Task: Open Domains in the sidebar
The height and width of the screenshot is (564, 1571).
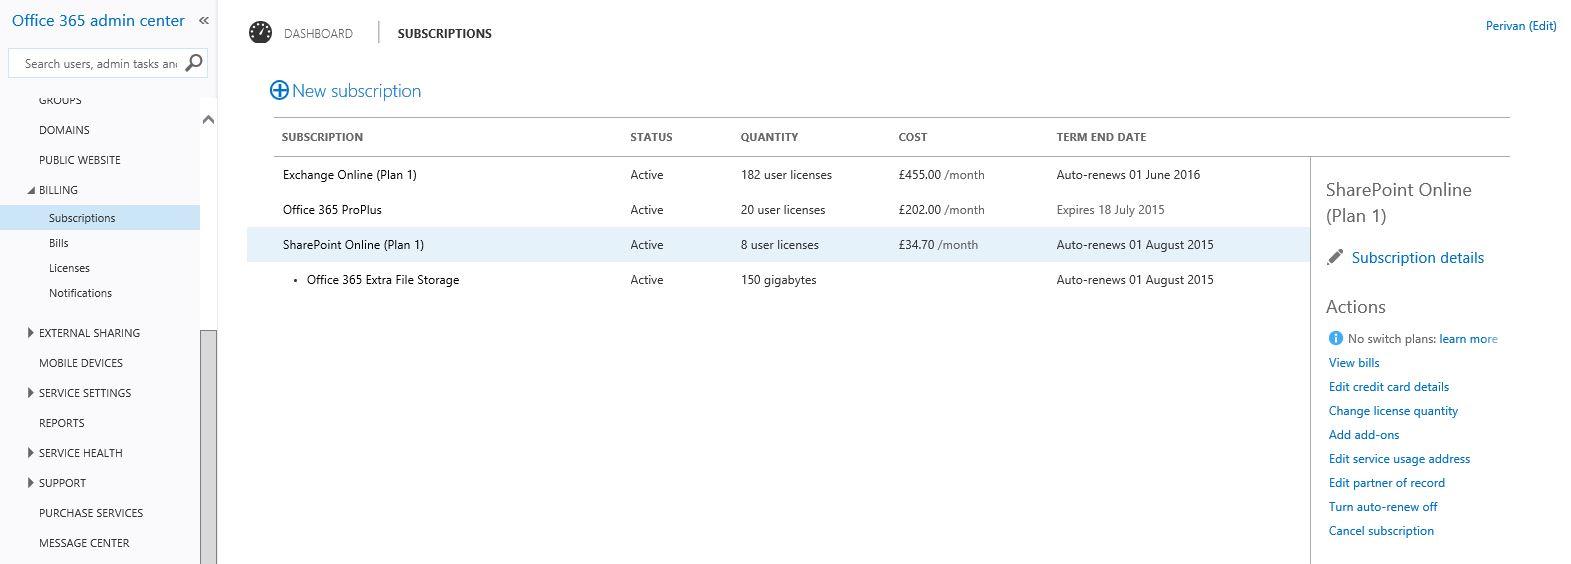Action: [x=64, y=130]
